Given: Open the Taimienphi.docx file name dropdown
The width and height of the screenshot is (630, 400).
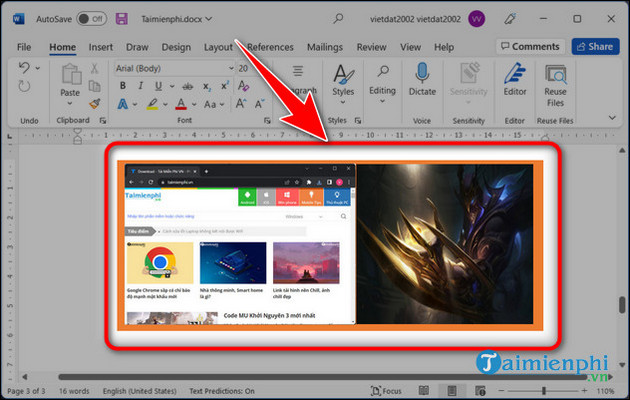Looking at the screenshot, I should (x=176, y=19).
